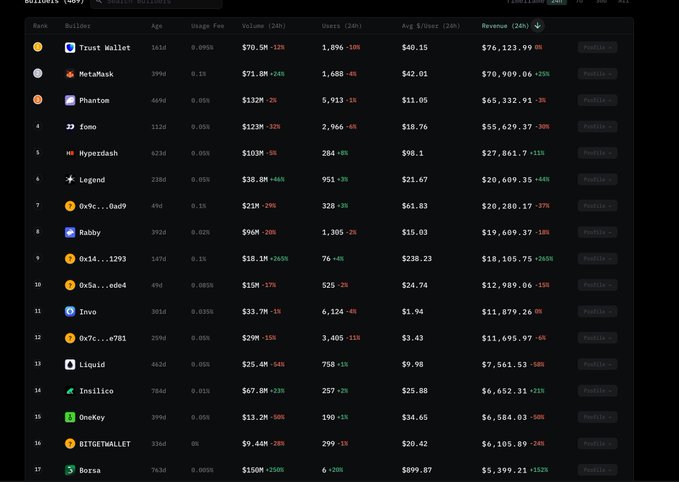
Task: Click the BITGETWALLET question-mark icon
Action: (x=70, y=444)
